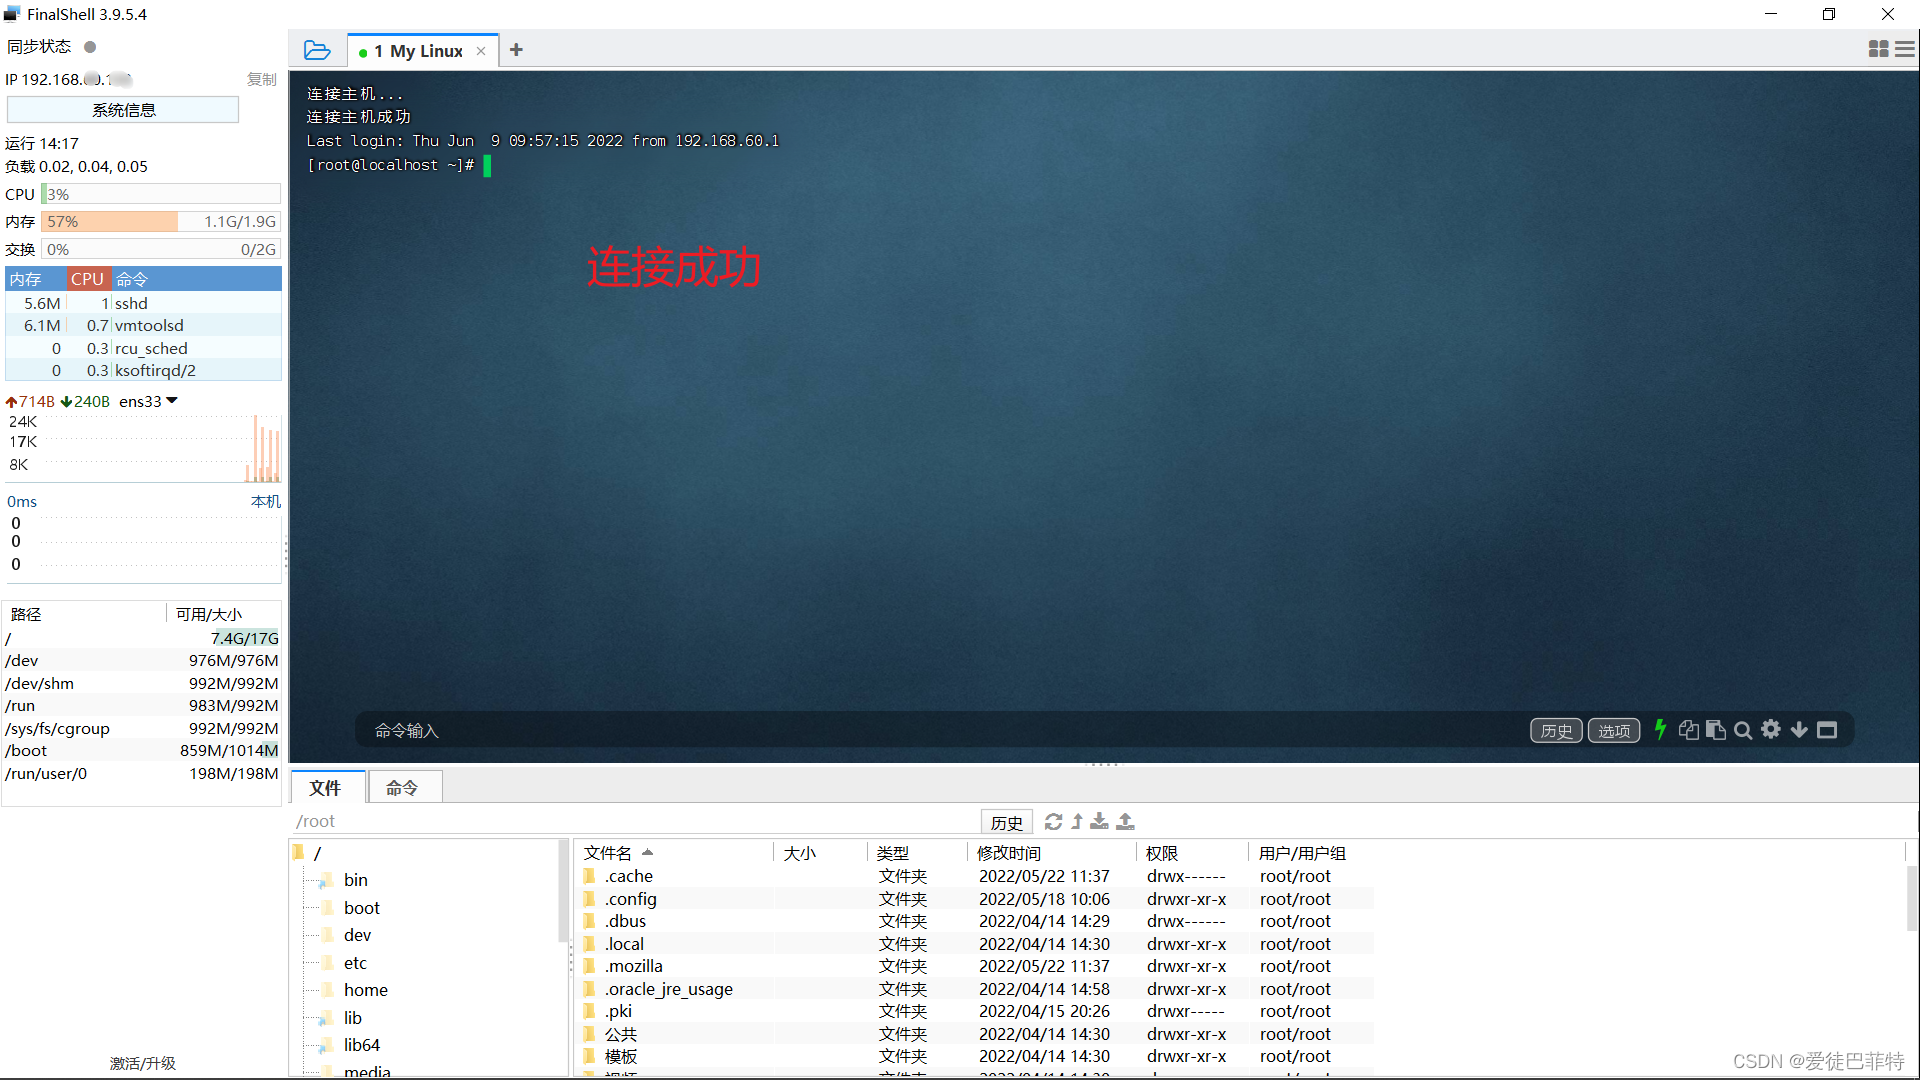Image resolution: width=1920 pixels, height=1080 pixels.
Task: Open terminal search with magnifier icon
Action: (x=1743, y=730)
